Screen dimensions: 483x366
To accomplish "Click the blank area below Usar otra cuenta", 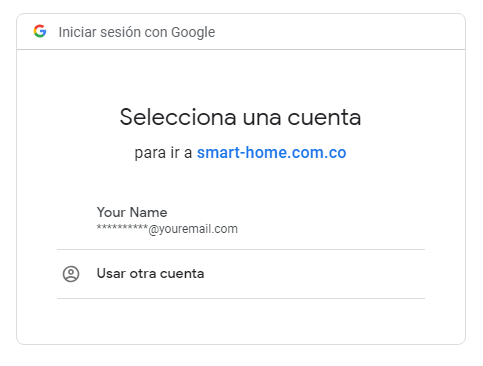I will 241,321.
